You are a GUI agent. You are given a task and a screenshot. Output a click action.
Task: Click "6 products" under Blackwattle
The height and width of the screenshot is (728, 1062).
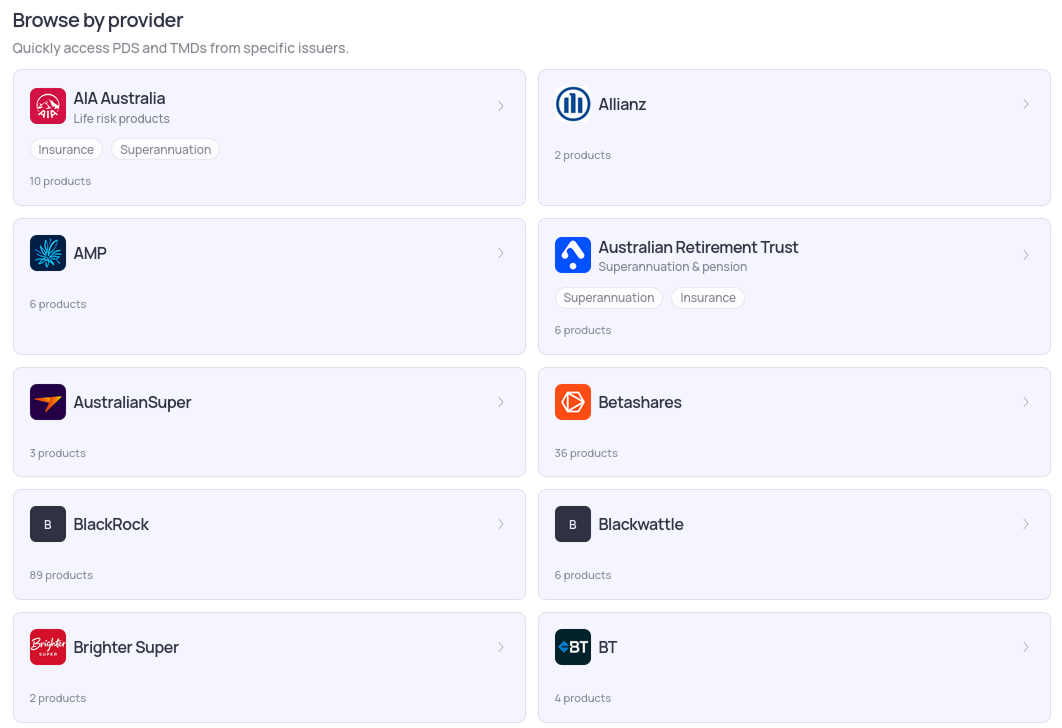click(x=582, y=575)
